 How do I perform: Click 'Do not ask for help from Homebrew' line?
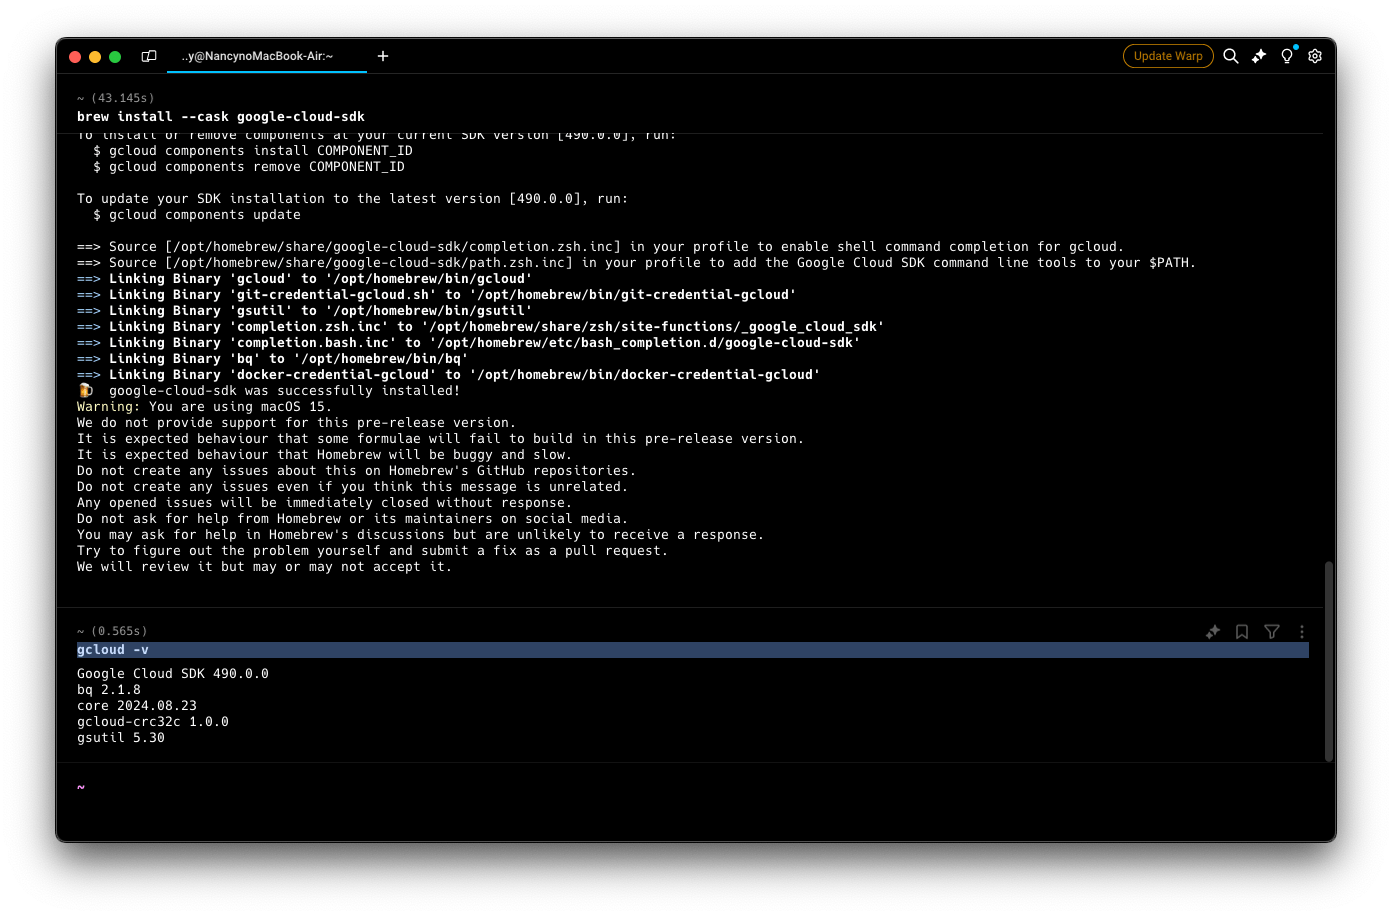coord(353,519)
